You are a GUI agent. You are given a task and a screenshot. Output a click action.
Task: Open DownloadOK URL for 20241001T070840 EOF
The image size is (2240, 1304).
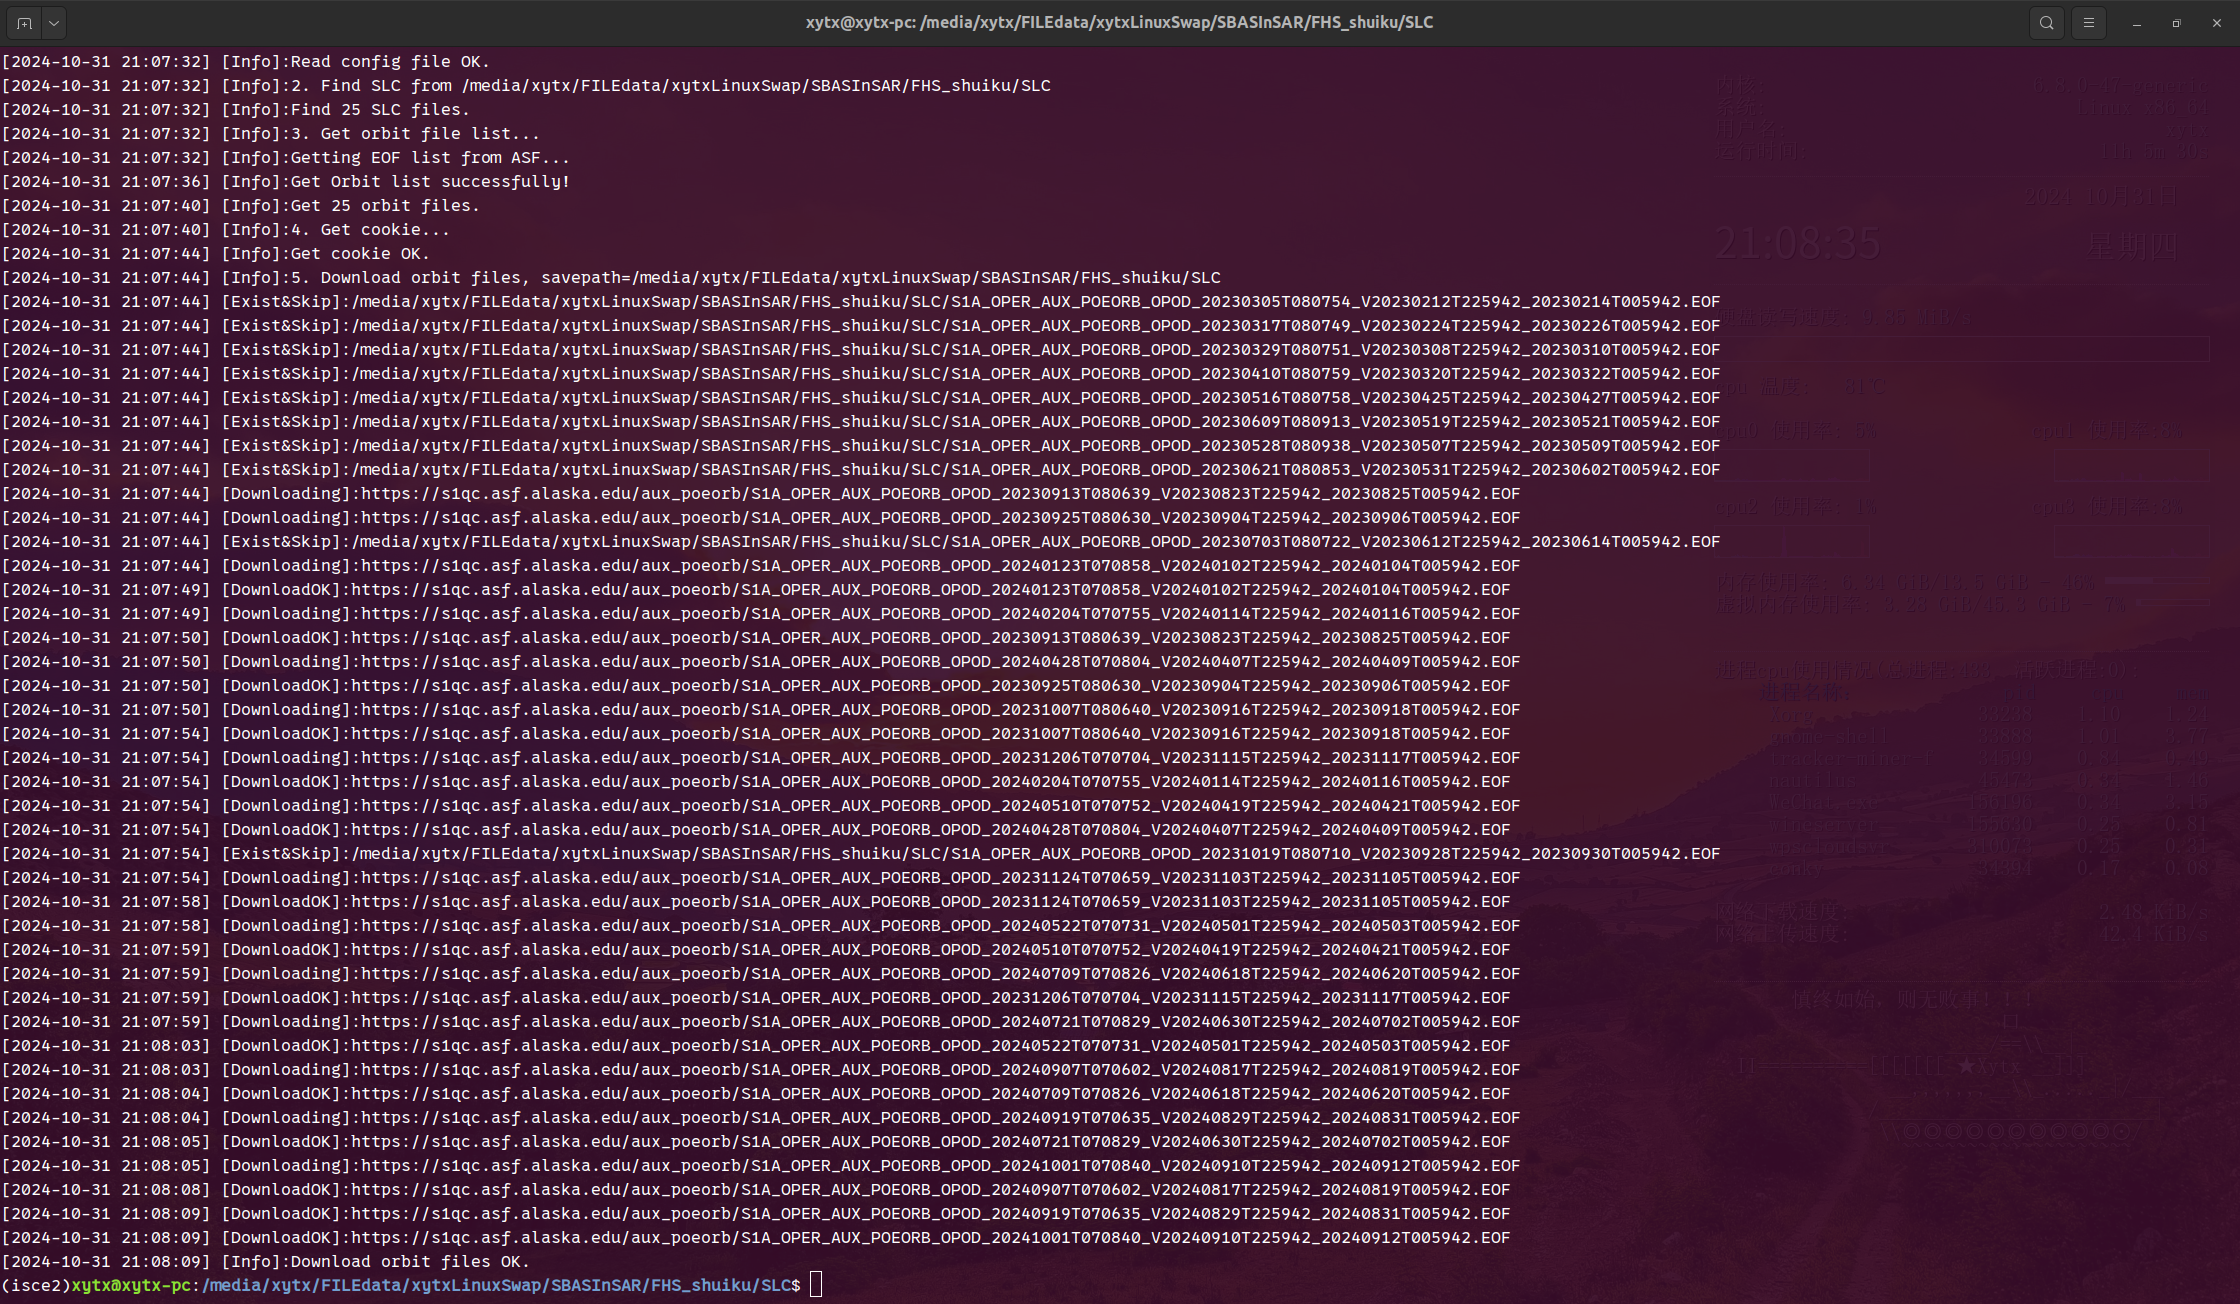coord(931,1238)
